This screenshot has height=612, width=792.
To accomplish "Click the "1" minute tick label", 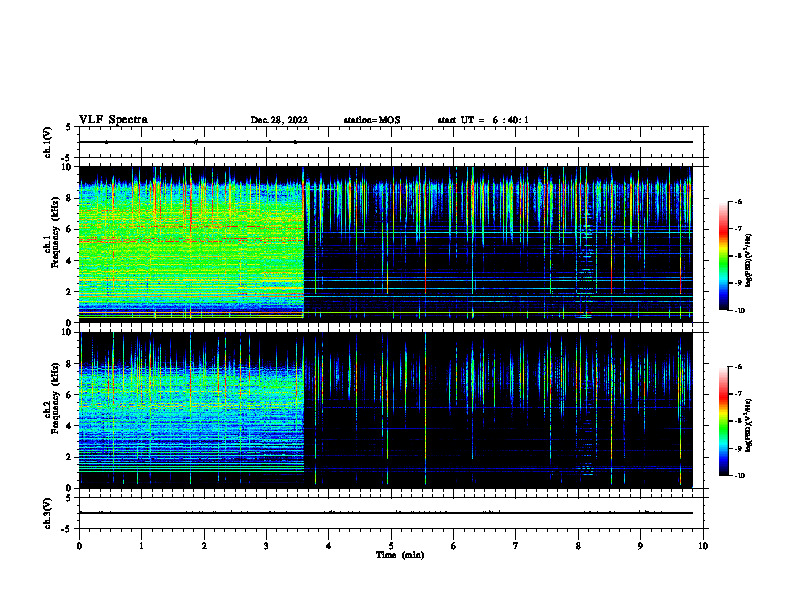I will coord(141,546).
